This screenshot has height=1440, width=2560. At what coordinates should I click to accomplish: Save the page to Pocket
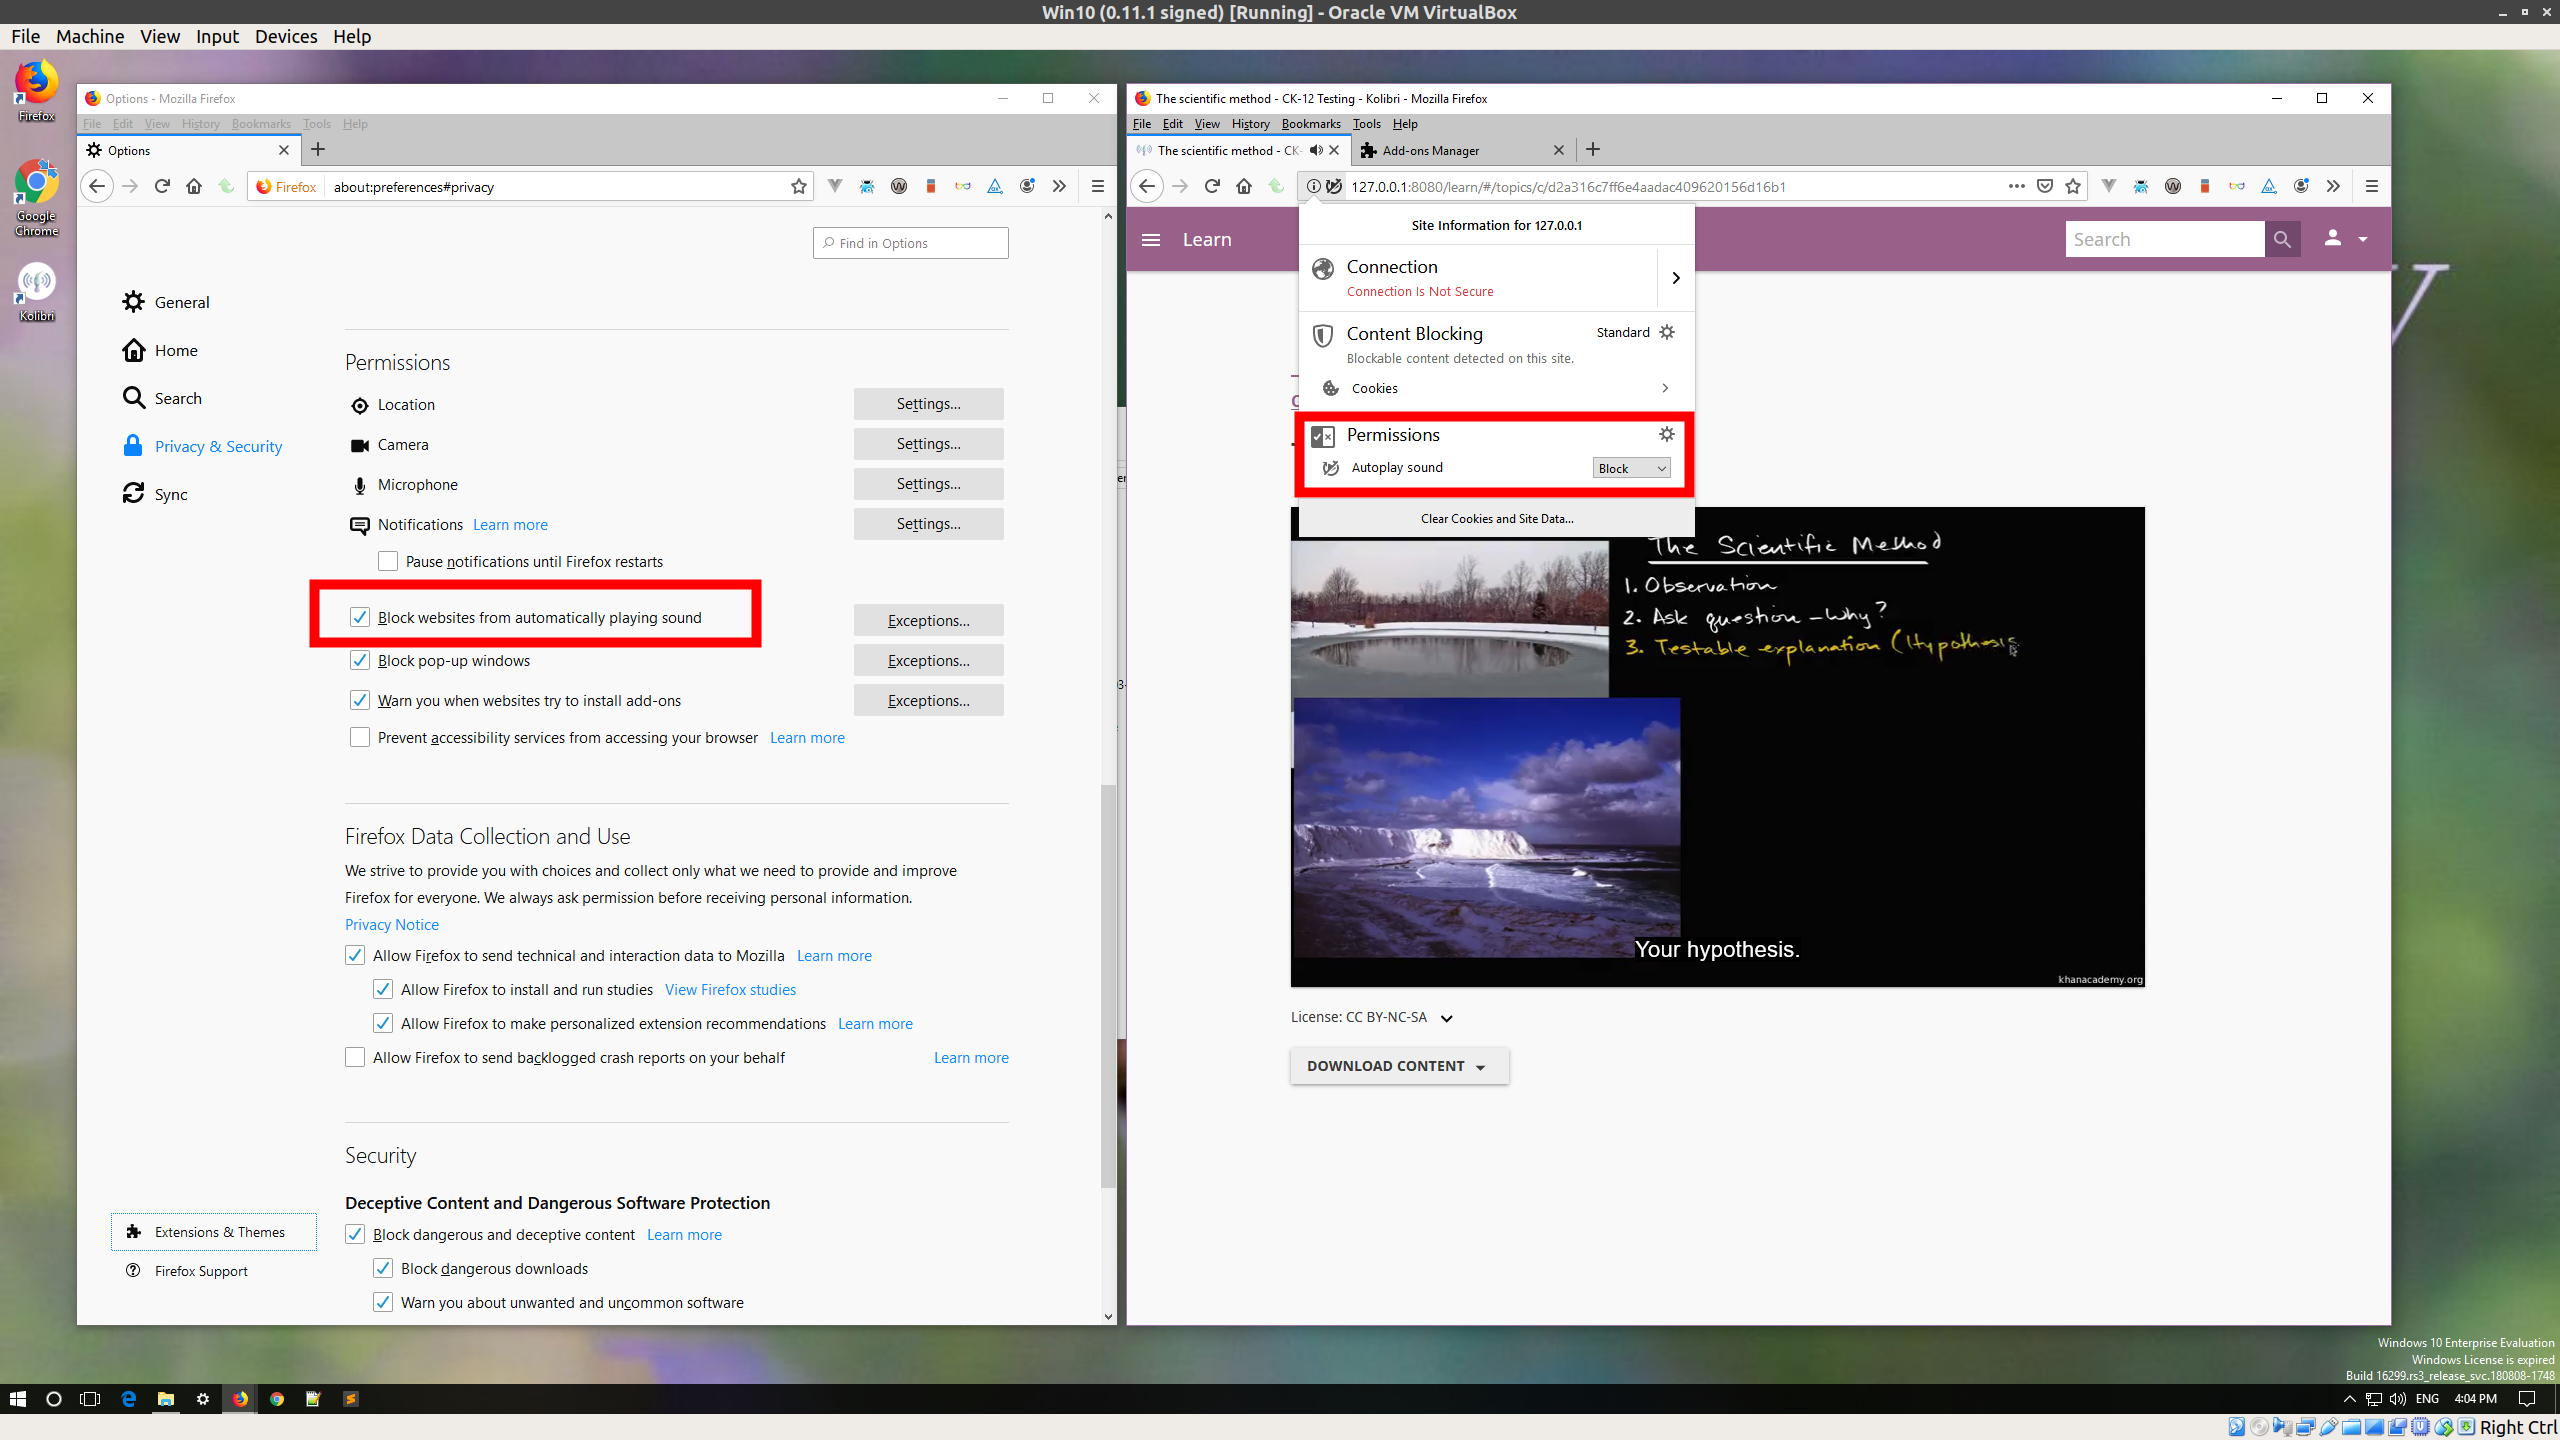2045,186
